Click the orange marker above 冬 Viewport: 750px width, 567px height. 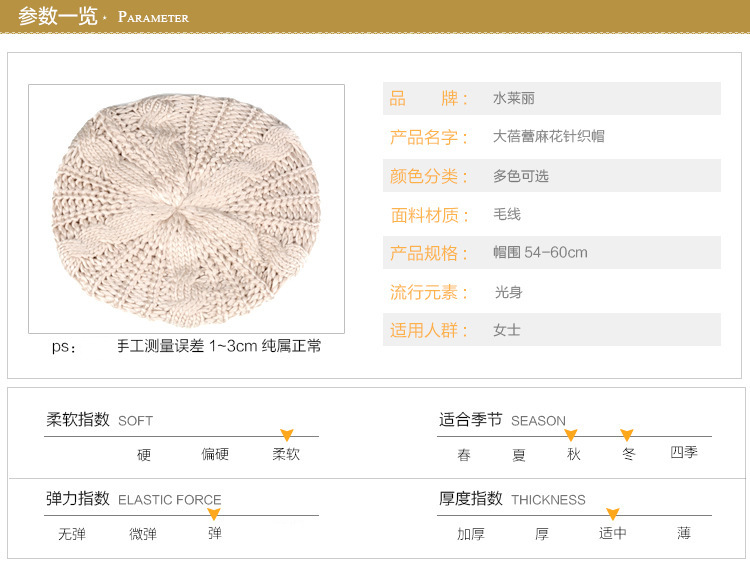[x=627, y=434]
